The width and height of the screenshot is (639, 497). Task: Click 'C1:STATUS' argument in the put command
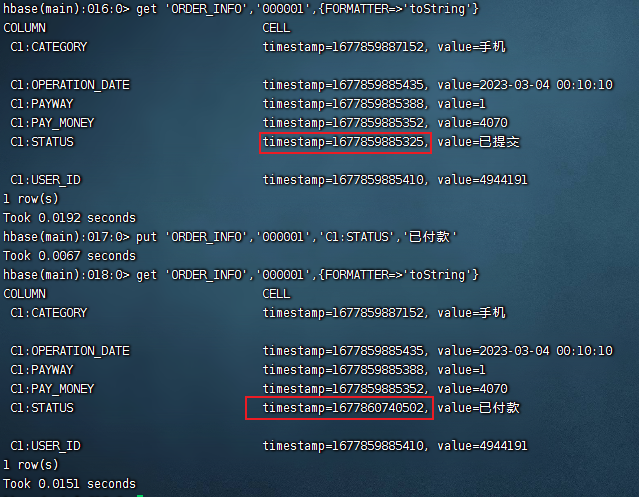pos(357,237)
